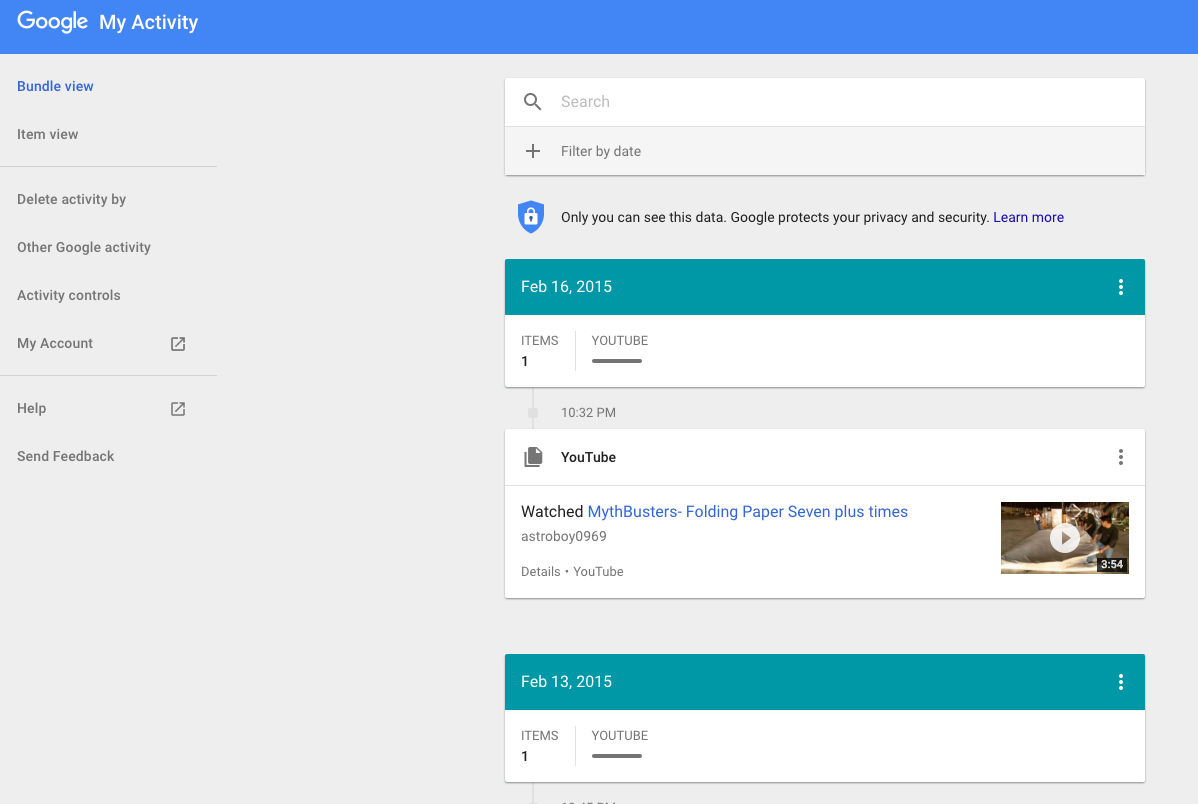
Task: Click the external link icon beside My Account
Action: [178, 343]
